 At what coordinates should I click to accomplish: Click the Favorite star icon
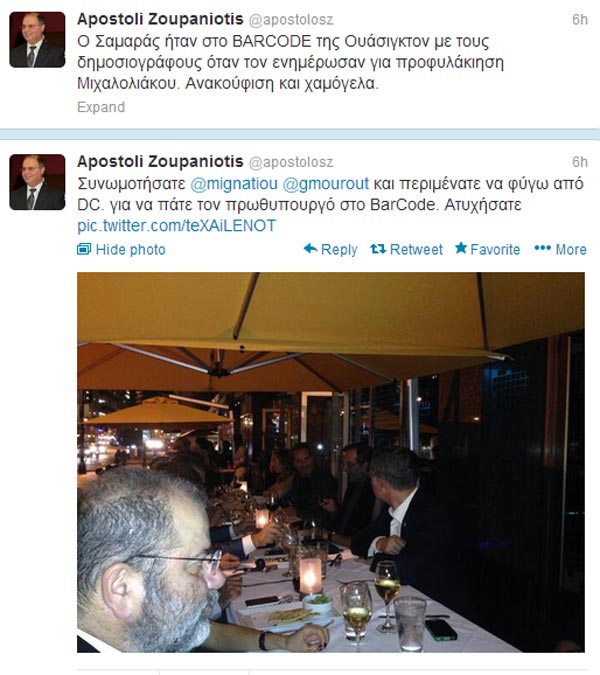pyautogui.click(x=461, y=248)
